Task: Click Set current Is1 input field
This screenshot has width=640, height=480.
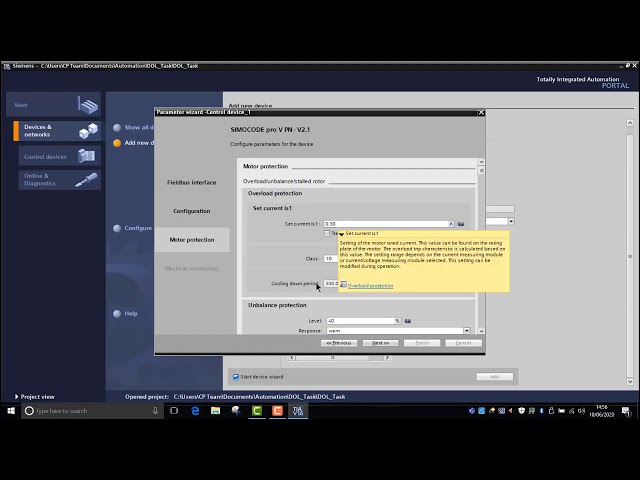Action: (389, 224)
